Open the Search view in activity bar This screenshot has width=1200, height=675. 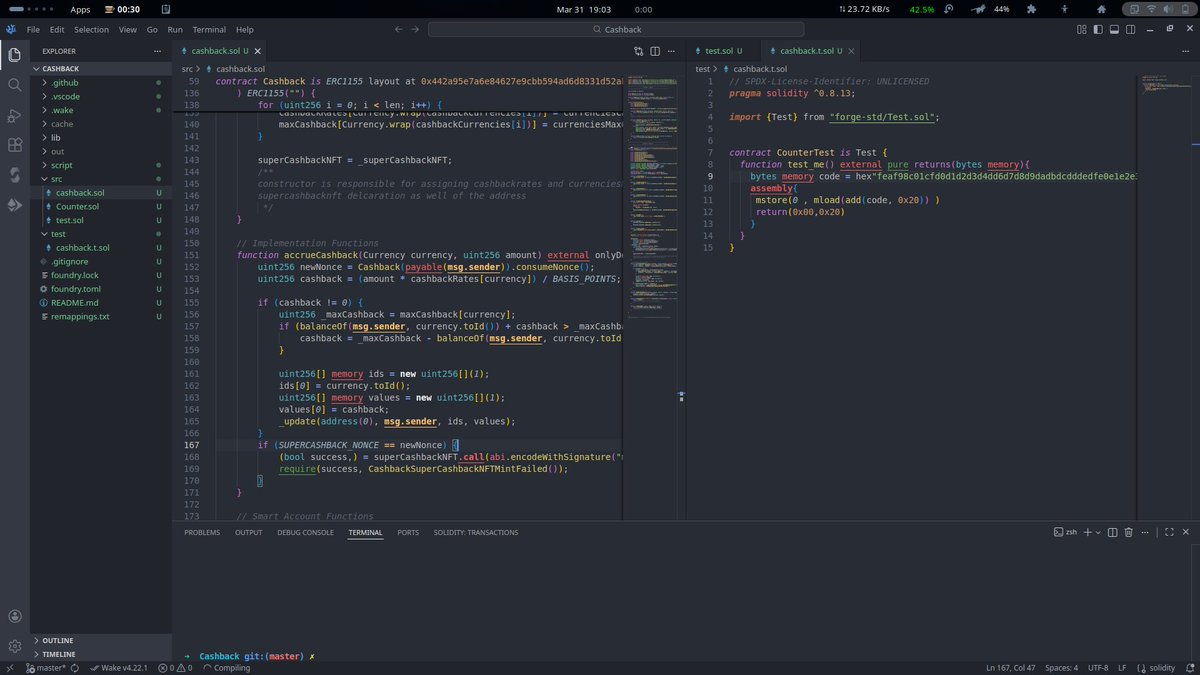[14, 85]
